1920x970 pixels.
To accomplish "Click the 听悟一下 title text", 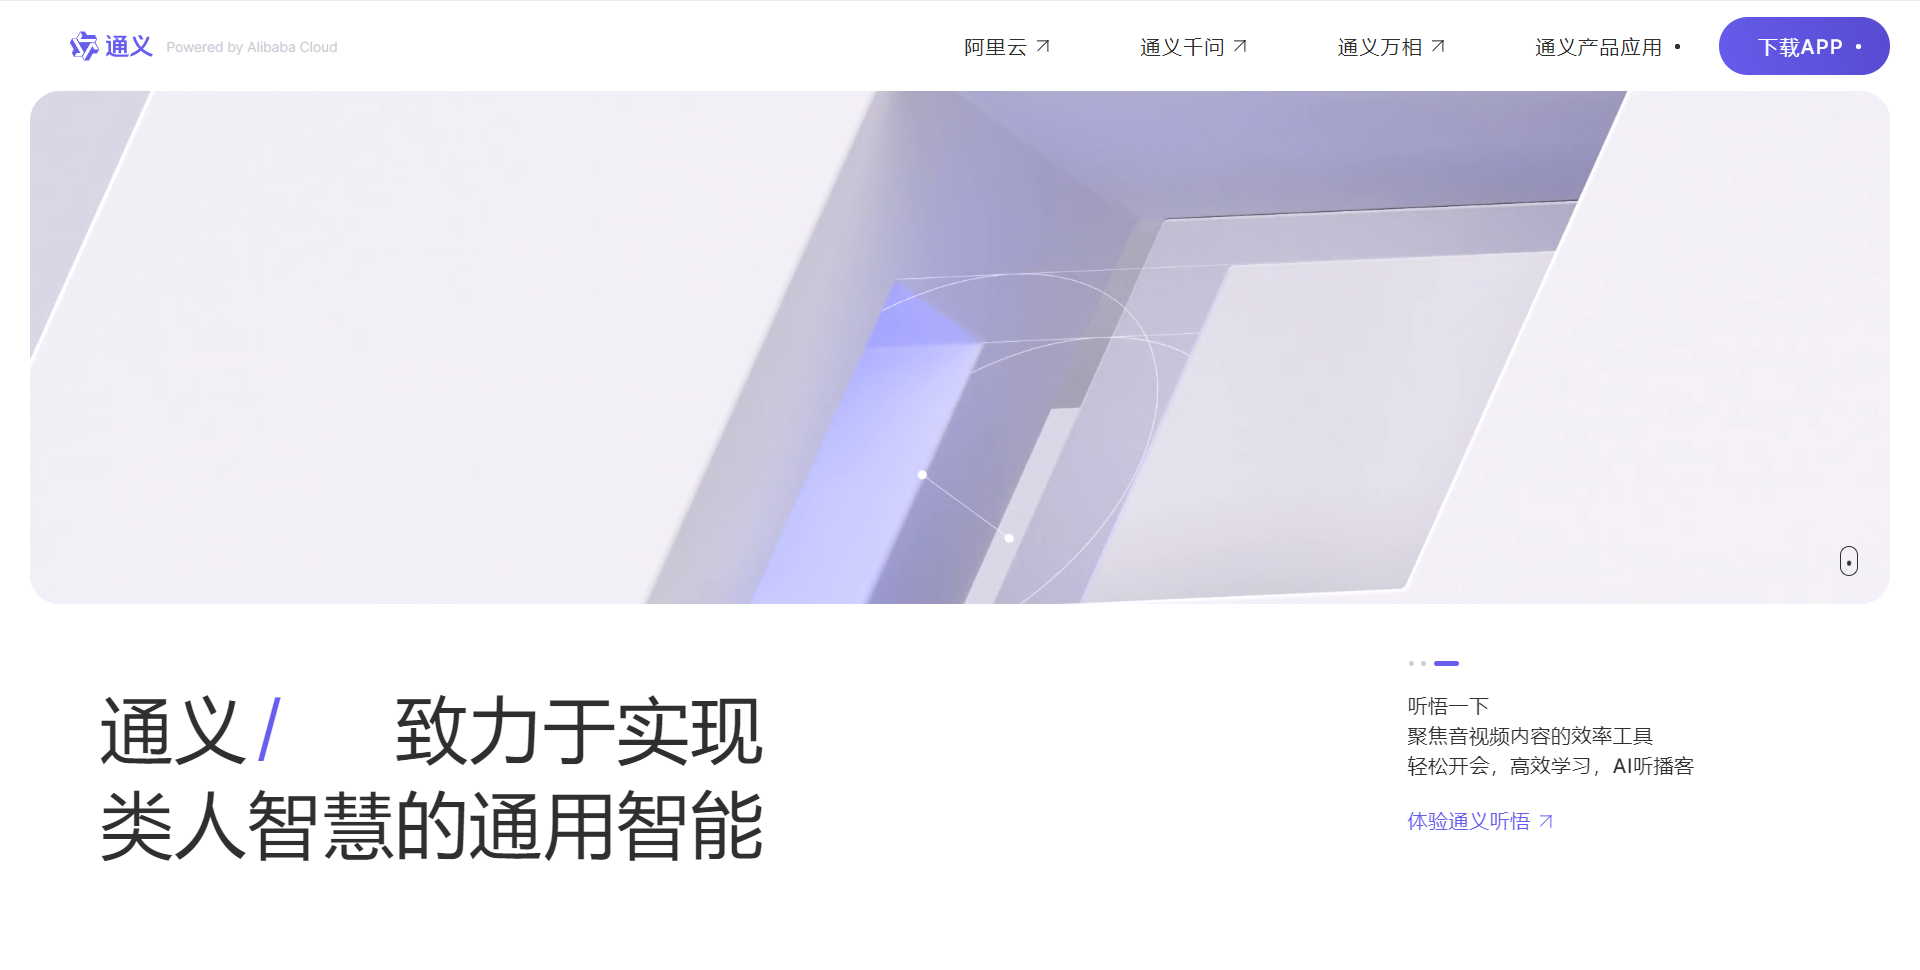I will pyautogui.click(x=1448, y=706).
